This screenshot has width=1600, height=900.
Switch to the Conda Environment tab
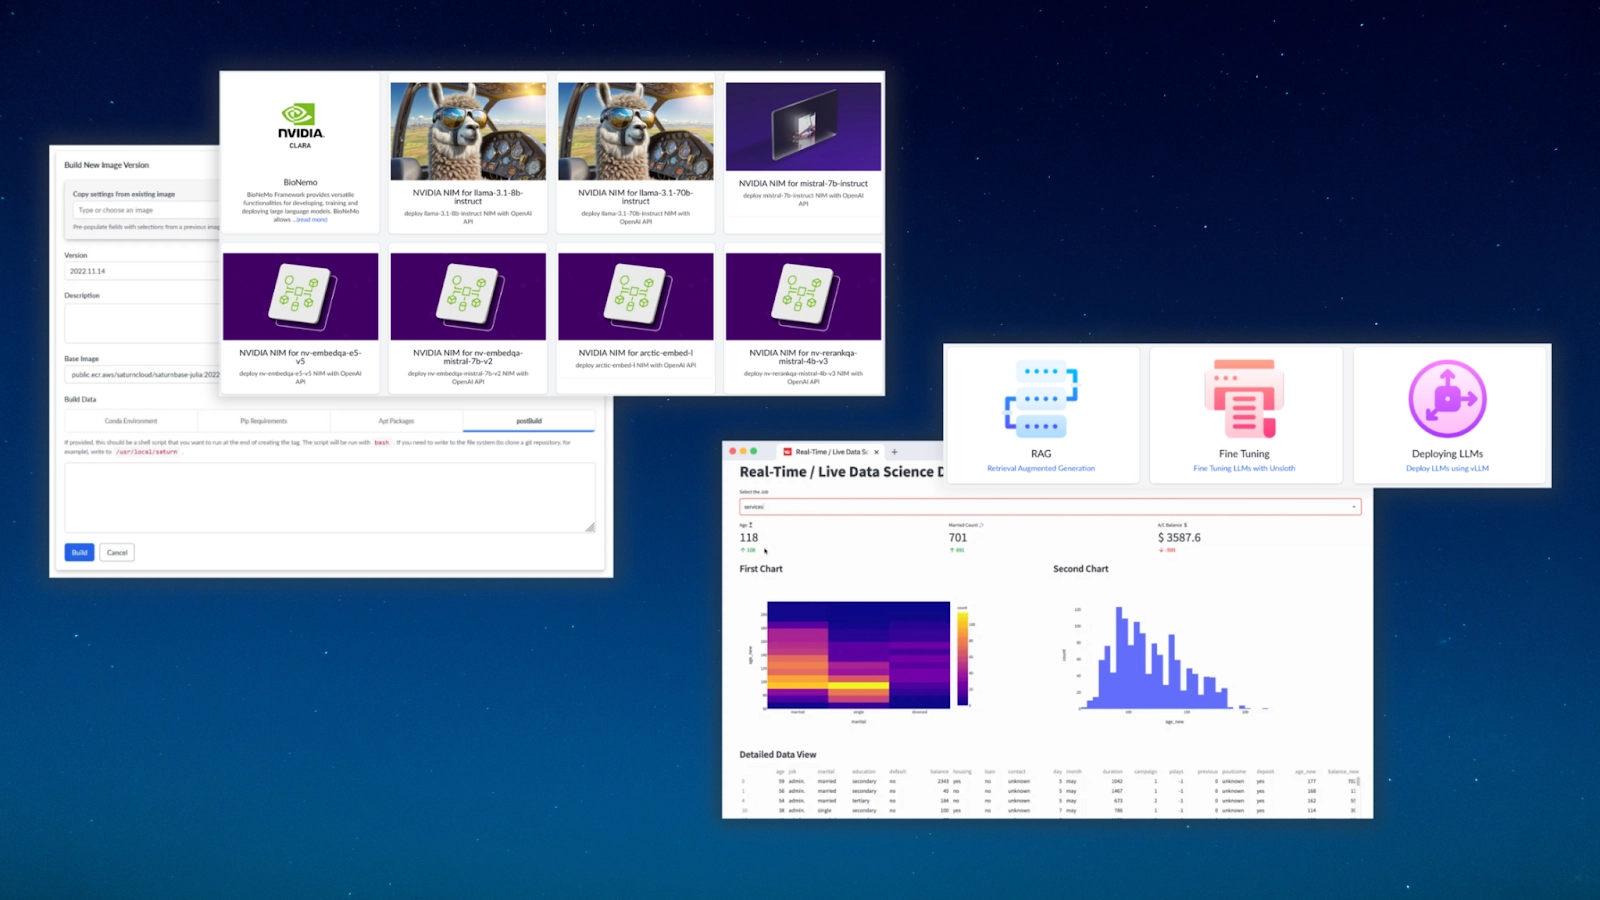click(x=131, y=421)
